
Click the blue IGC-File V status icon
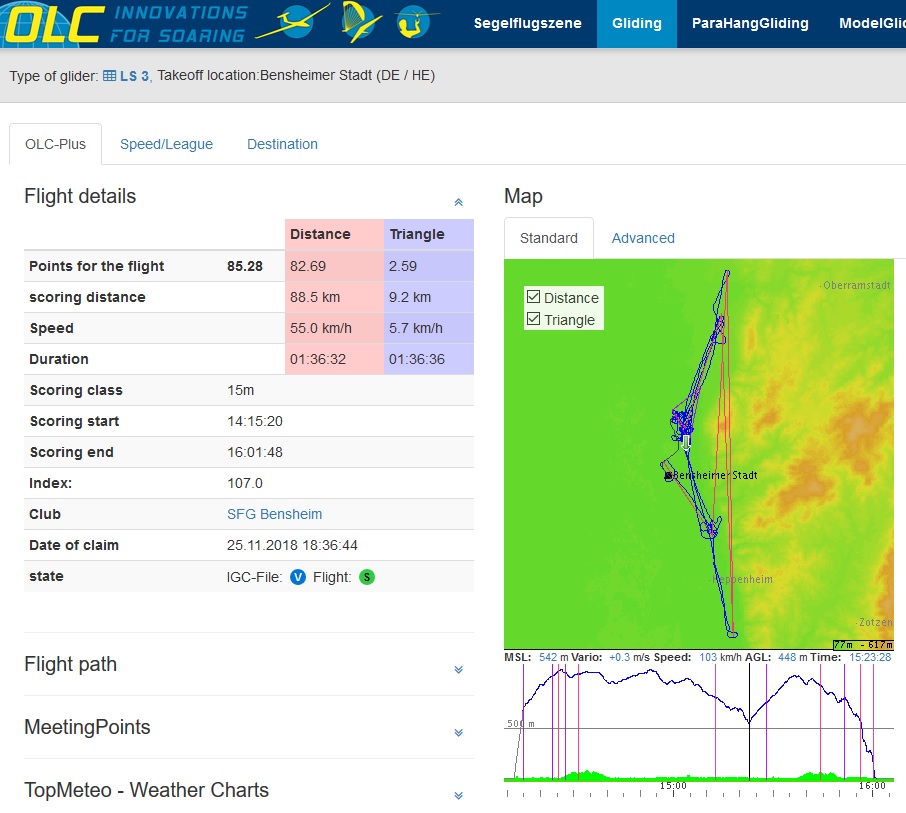pos(297,577)
